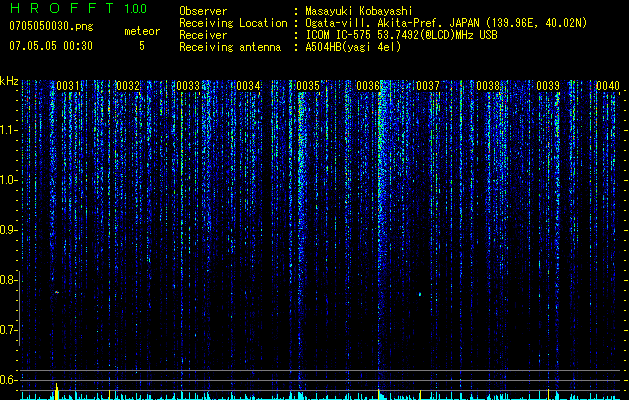Viewport: 629px width, 400px height.
Task: Click the Receiving antenna label
Action: coord(230,47)
